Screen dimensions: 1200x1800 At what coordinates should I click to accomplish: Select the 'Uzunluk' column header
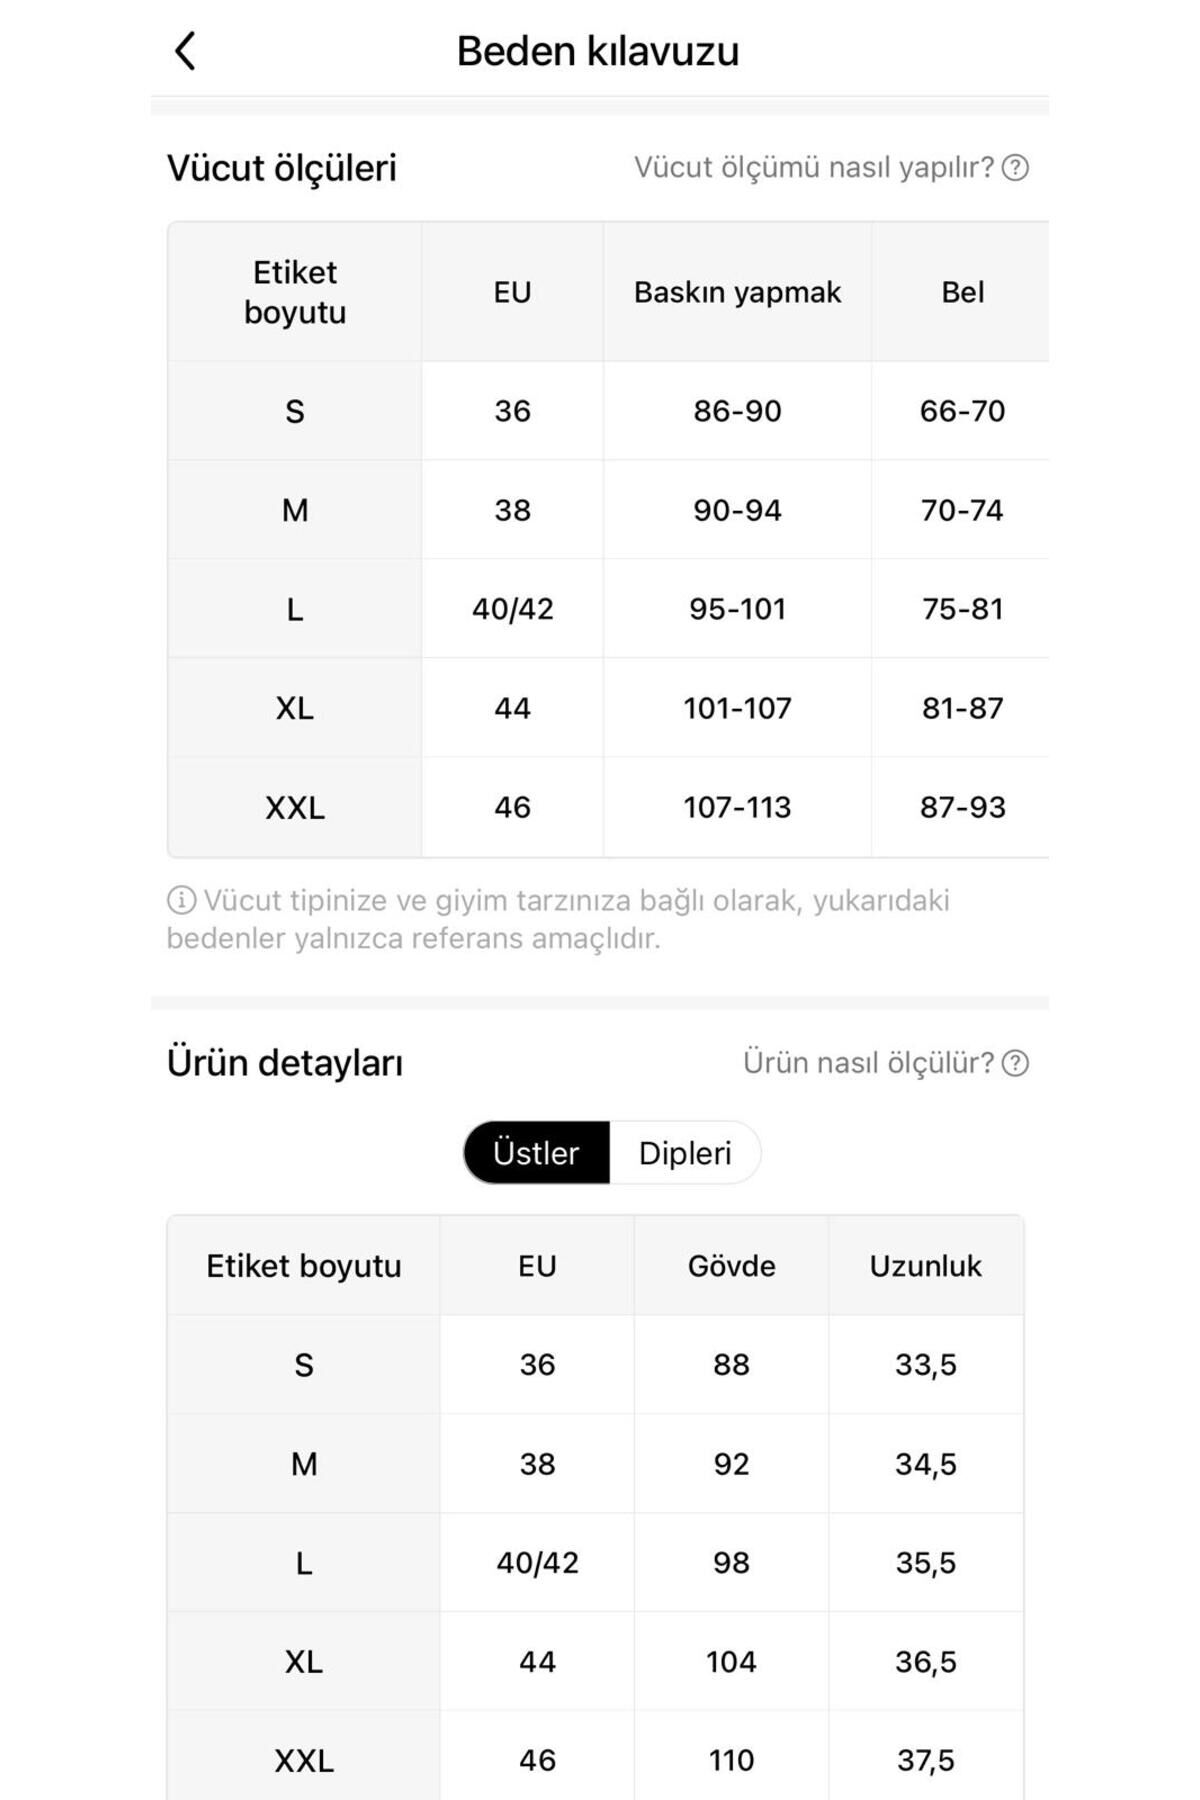925,1266
